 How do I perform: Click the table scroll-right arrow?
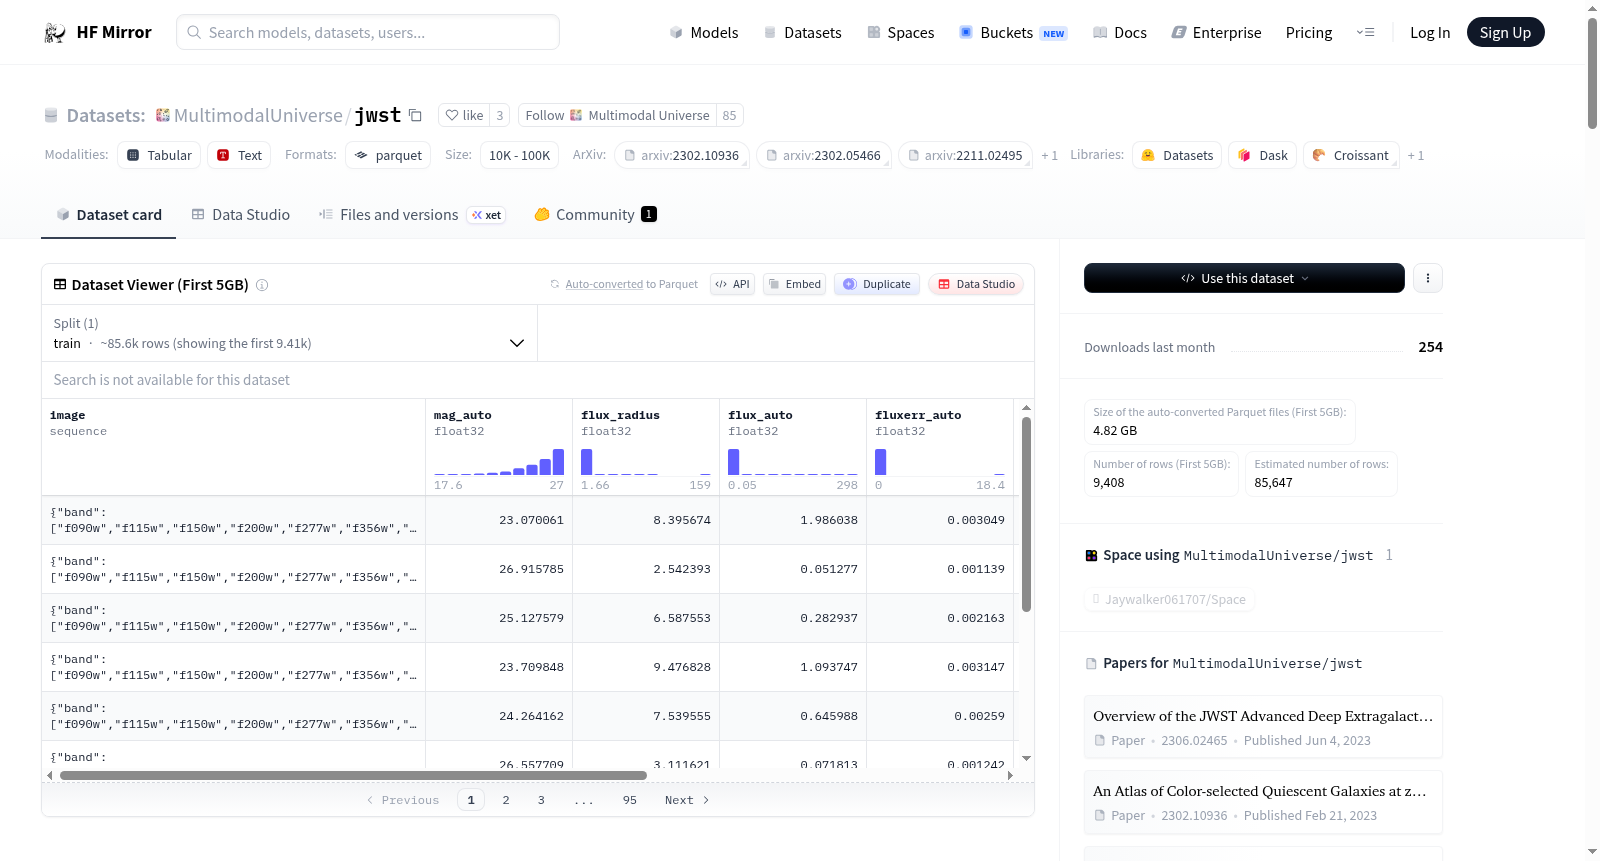(x=1010, y=775)
